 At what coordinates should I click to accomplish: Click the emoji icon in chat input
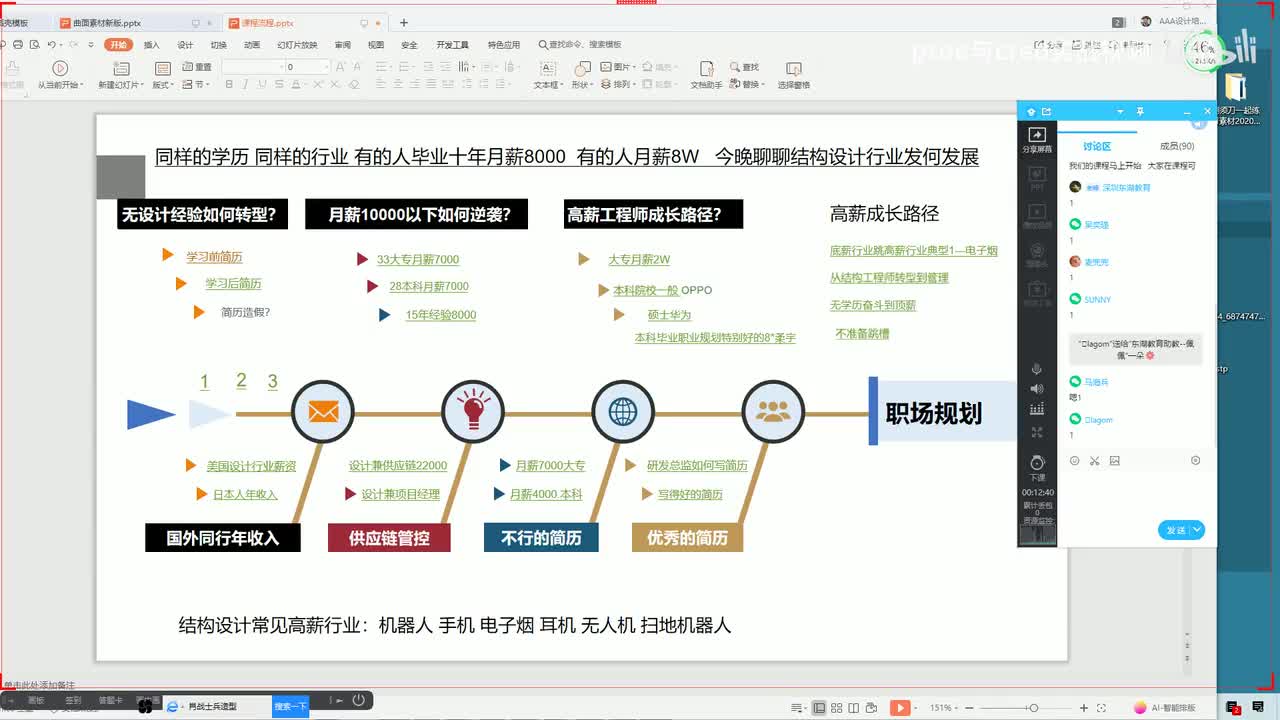[1075, 461]
